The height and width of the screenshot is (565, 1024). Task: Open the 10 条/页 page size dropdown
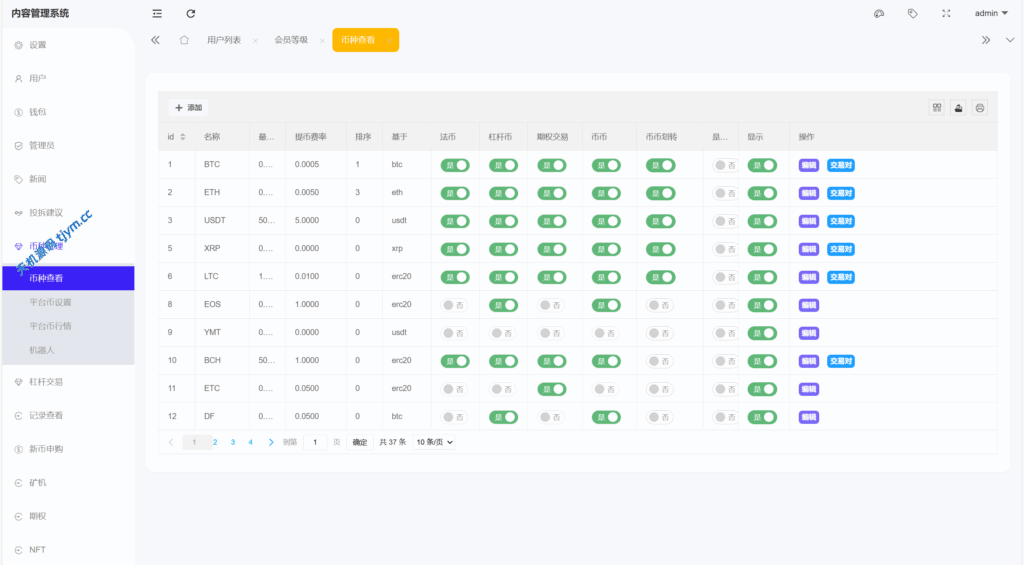[435, 442]
